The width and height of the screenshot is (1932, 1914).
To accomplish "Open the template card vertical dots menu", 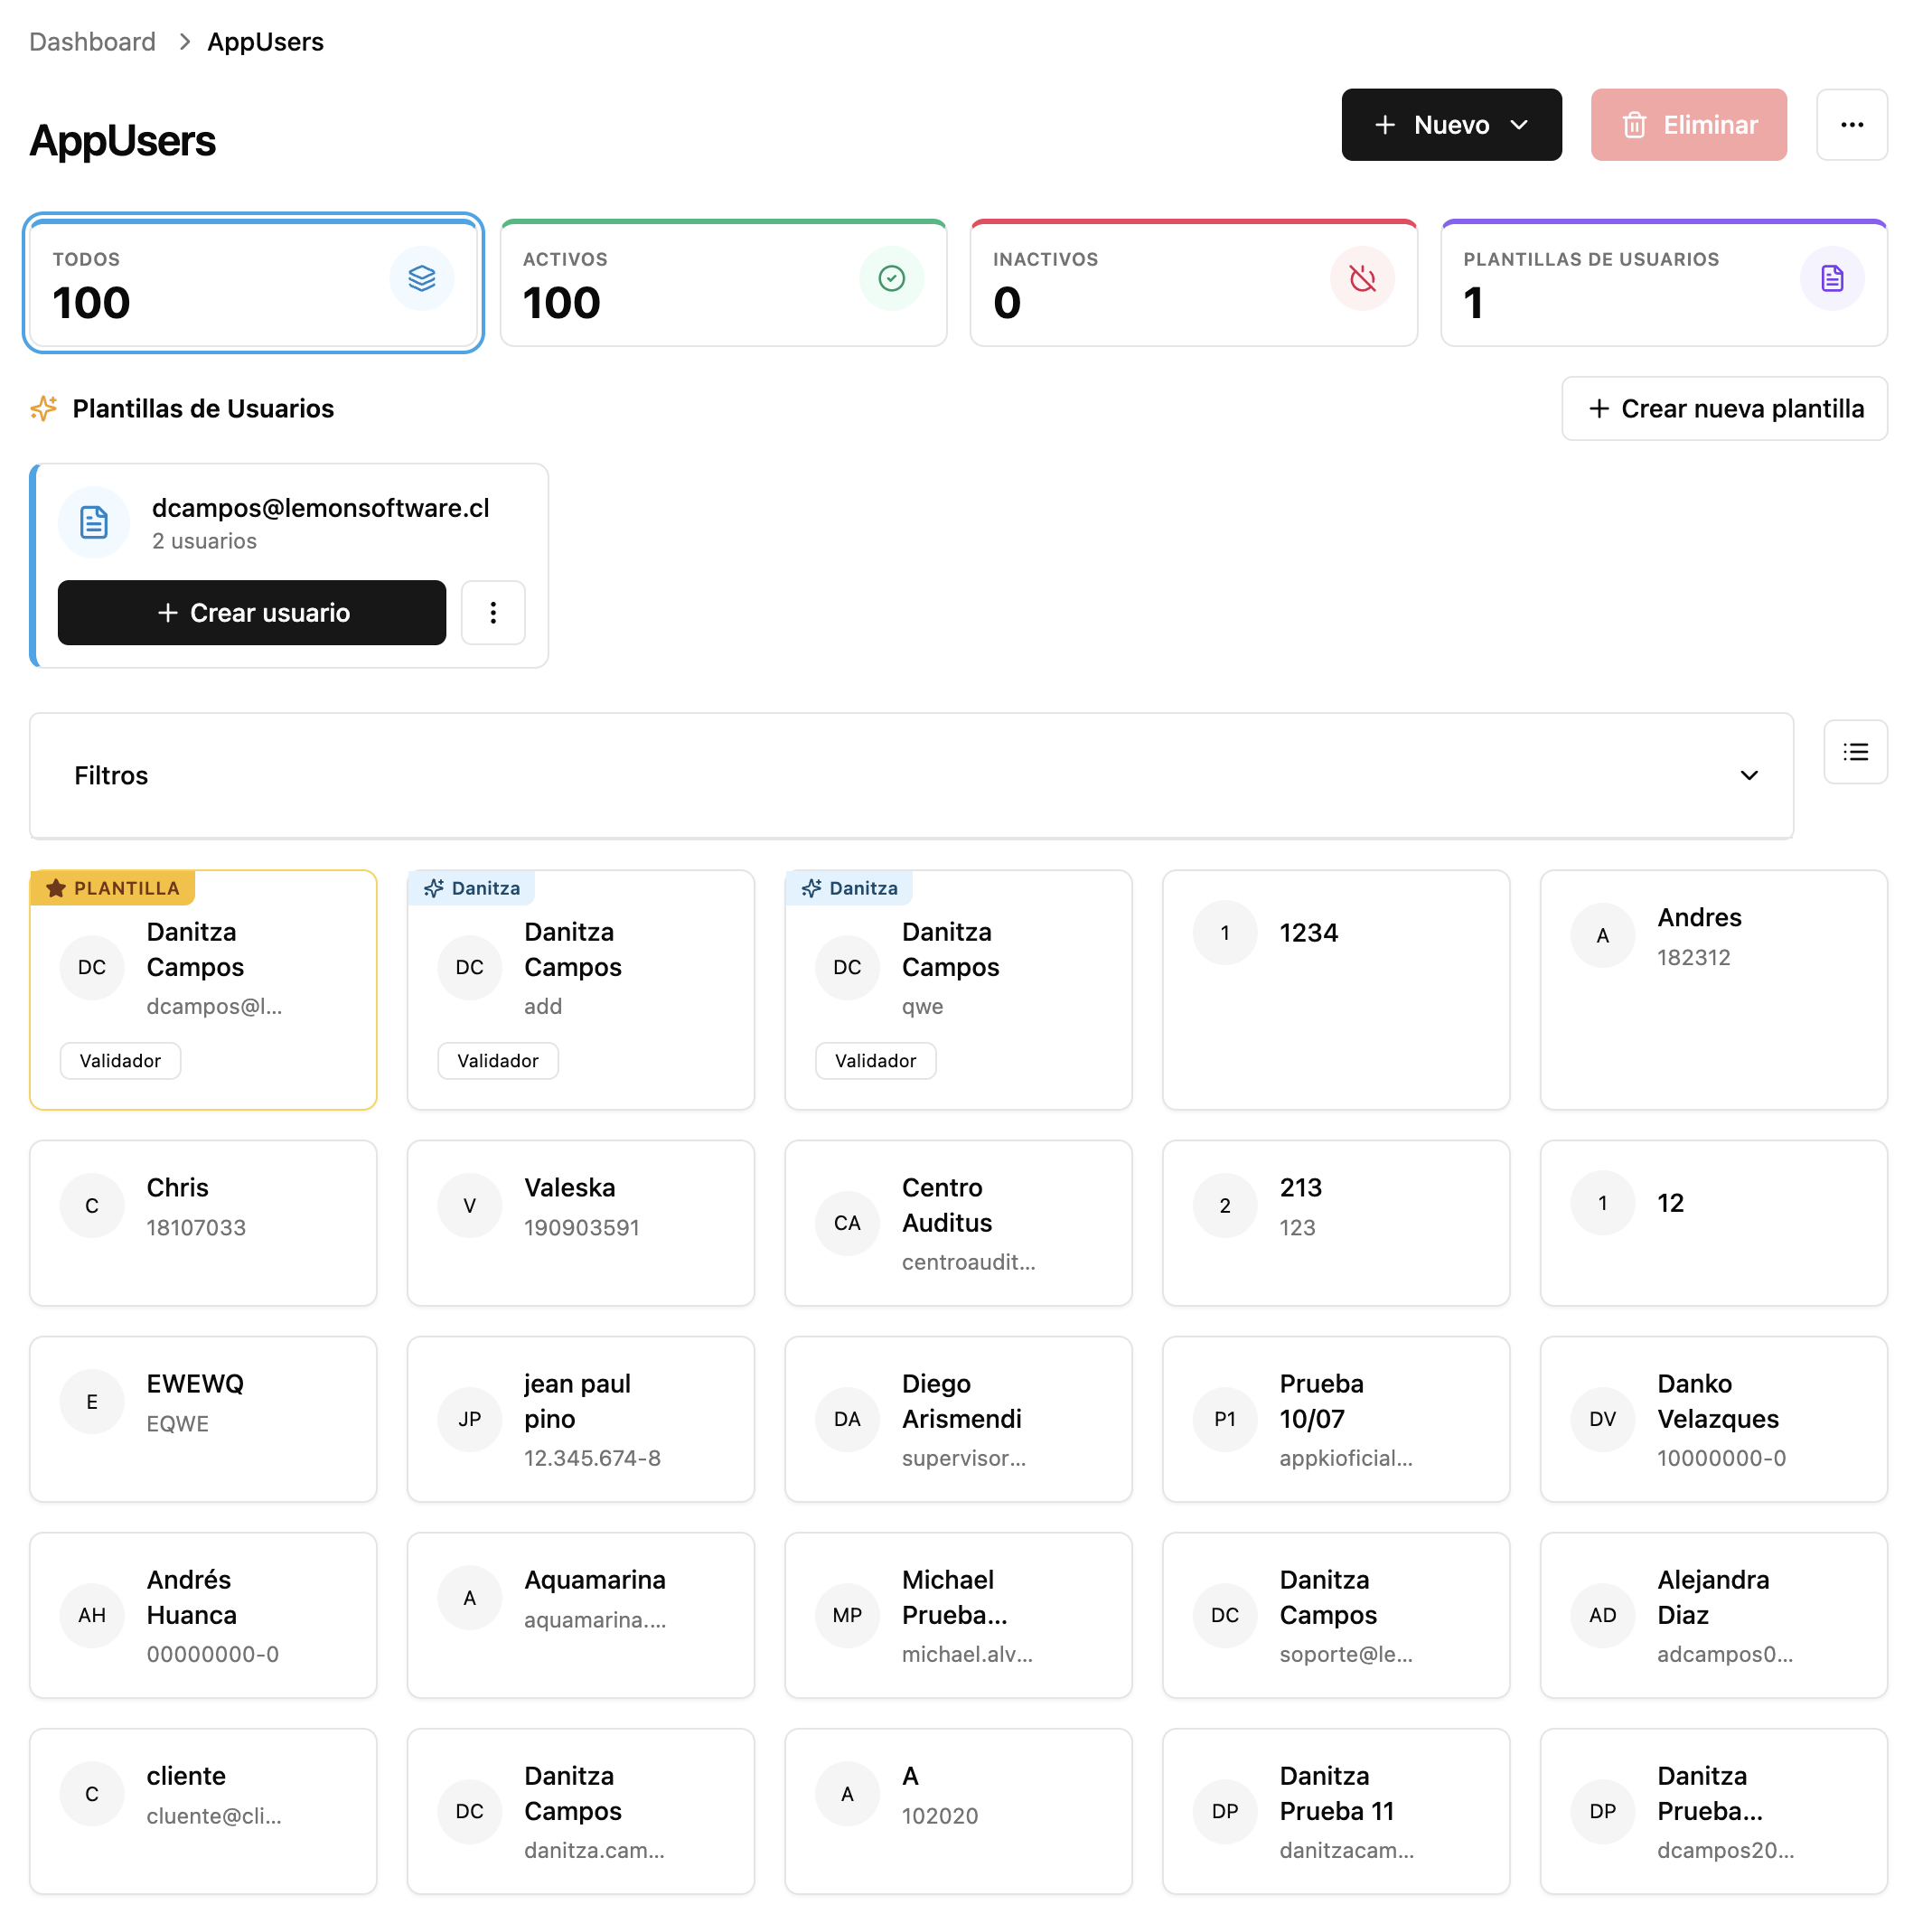I will [x=493, y=612].
